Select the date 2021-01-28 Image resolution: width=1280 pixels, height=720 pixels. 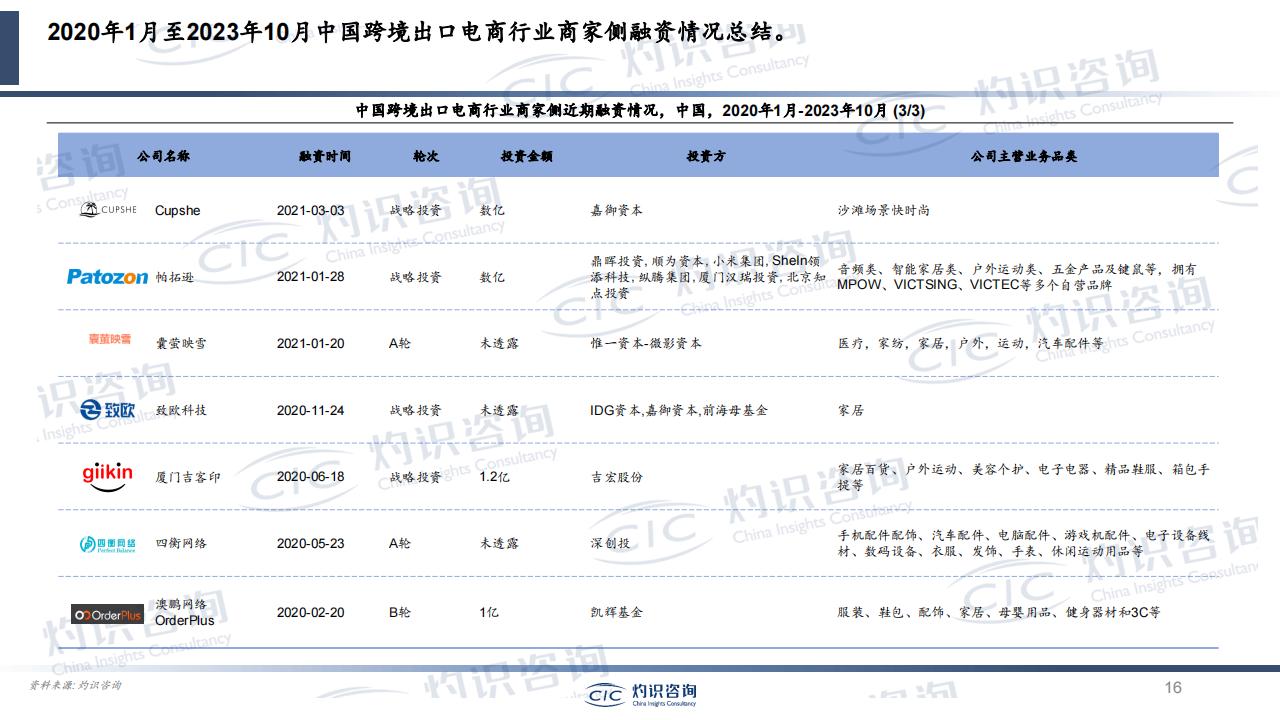[x=310, y=277]
